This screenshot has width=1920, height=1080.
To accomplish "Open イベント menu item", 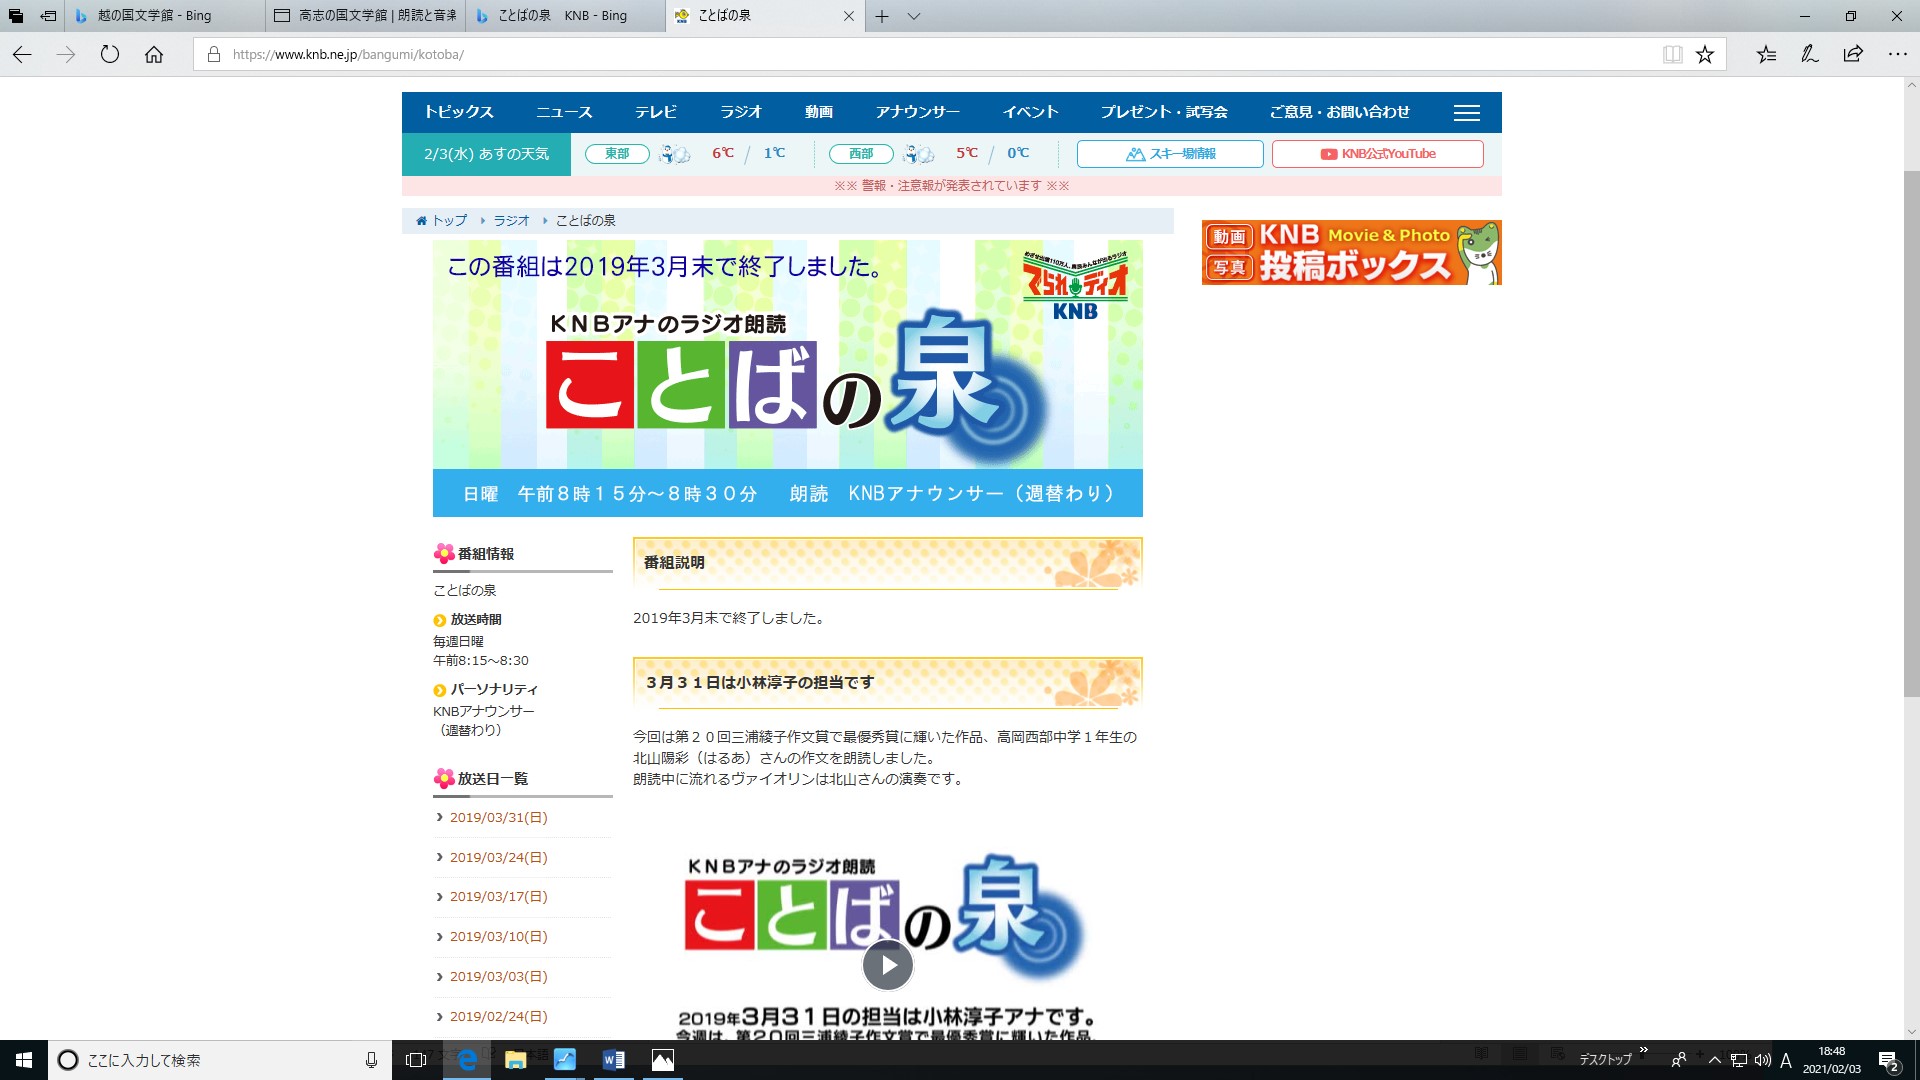I will point(1031,112).
